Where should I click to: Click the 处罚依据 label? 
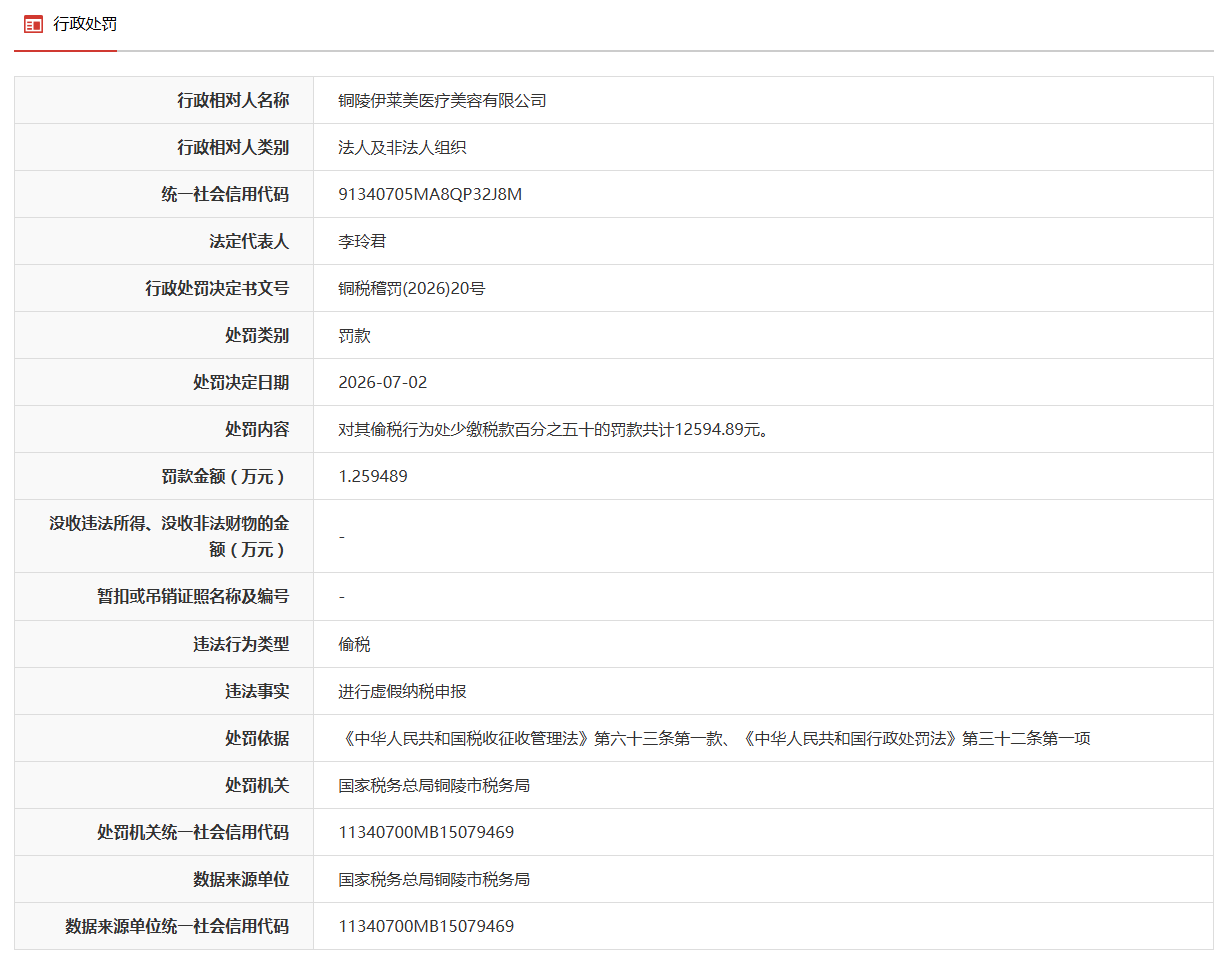coord(257,738)
